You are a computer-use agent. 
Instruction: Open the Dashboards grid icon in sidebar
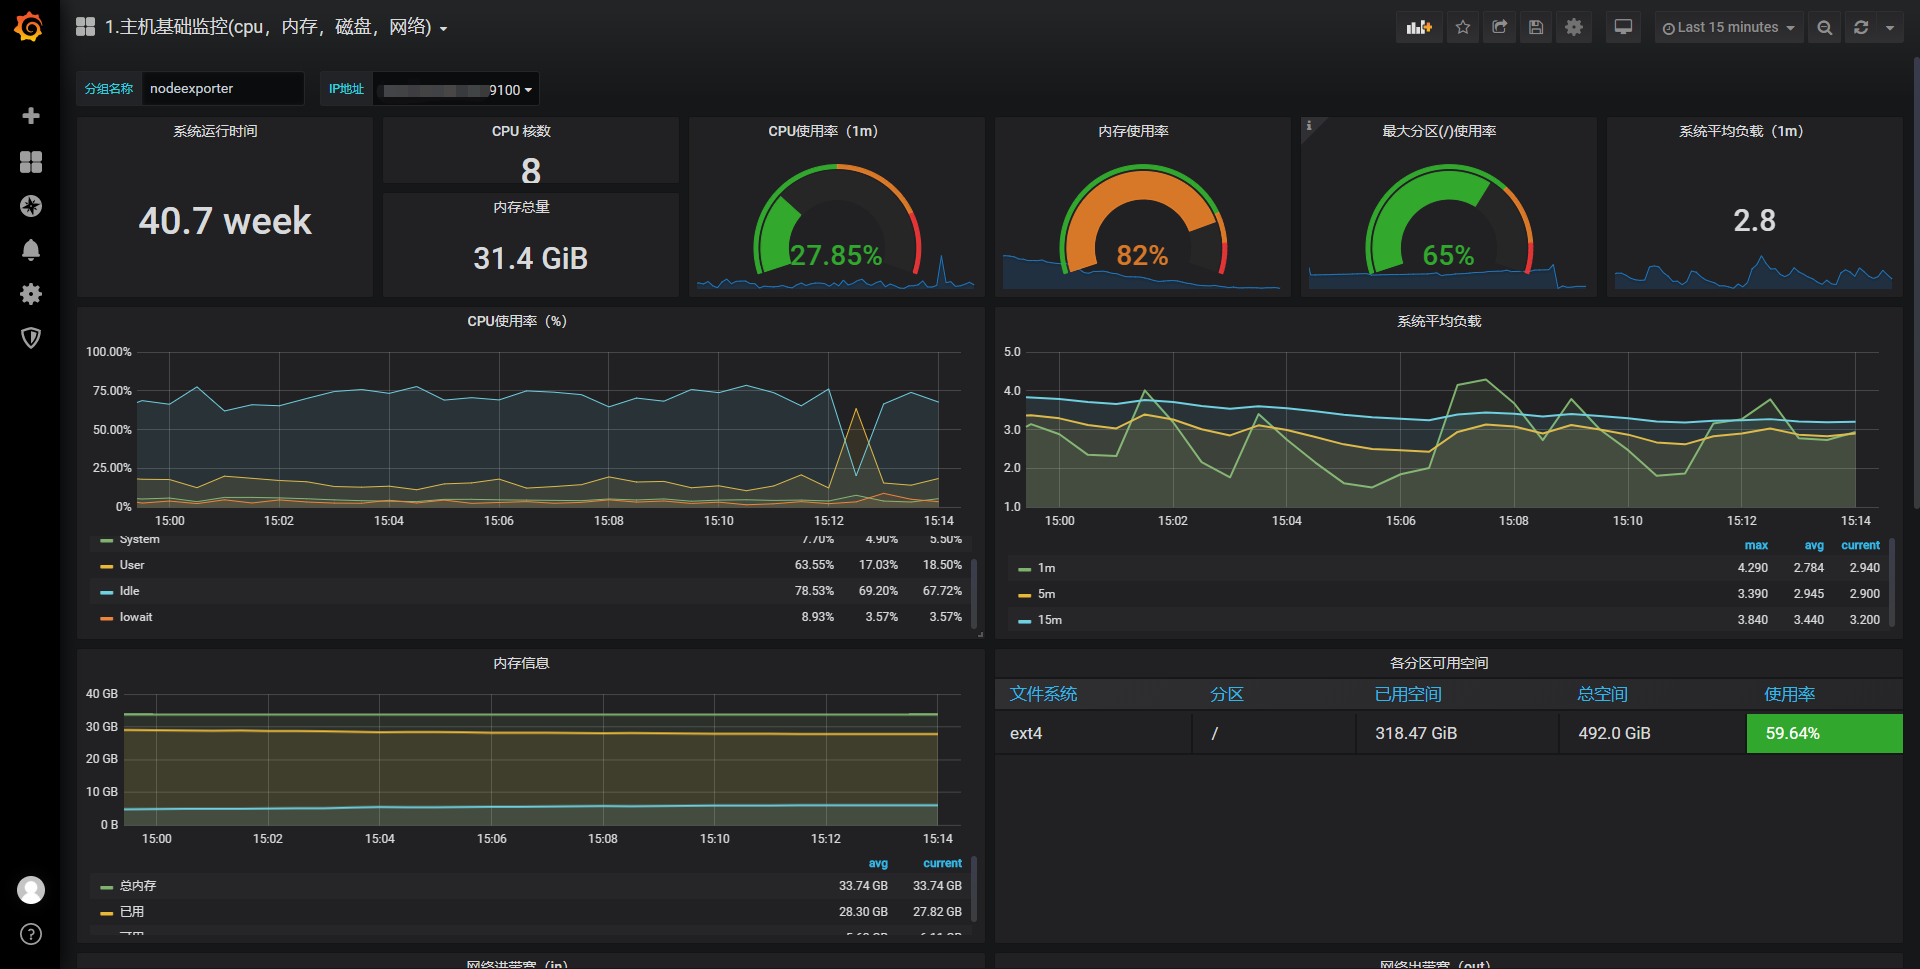tap(31, 162)
